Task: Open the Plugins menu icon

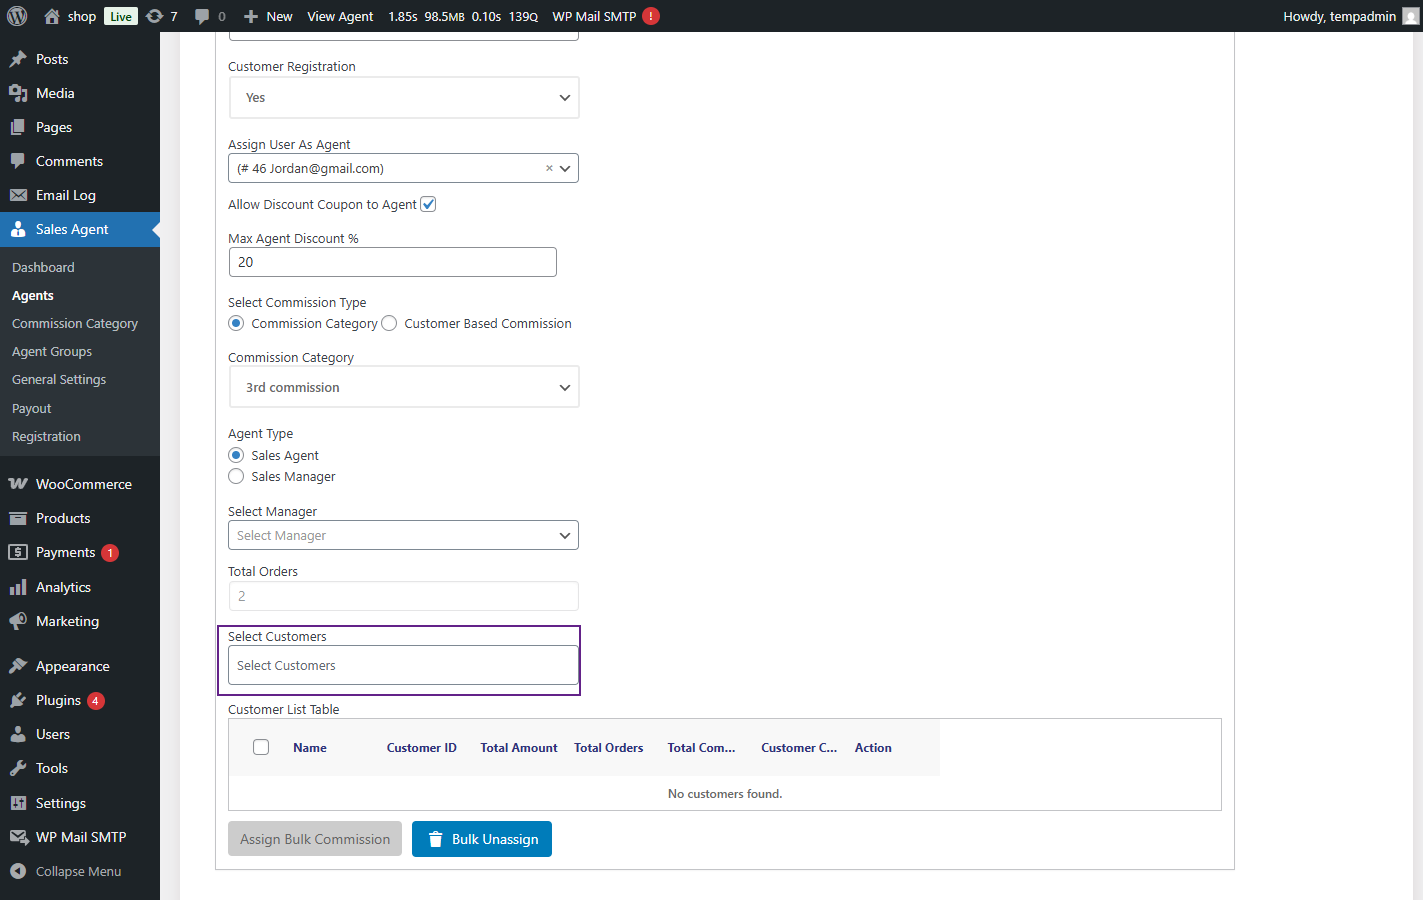Action: (18, 700)
